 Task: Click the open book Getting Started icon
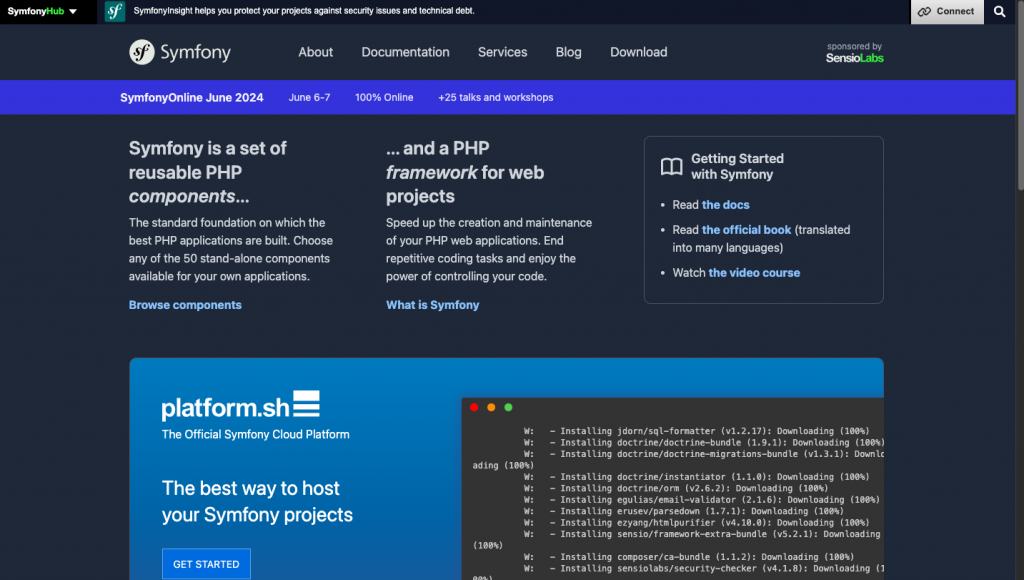pos(671,167)
